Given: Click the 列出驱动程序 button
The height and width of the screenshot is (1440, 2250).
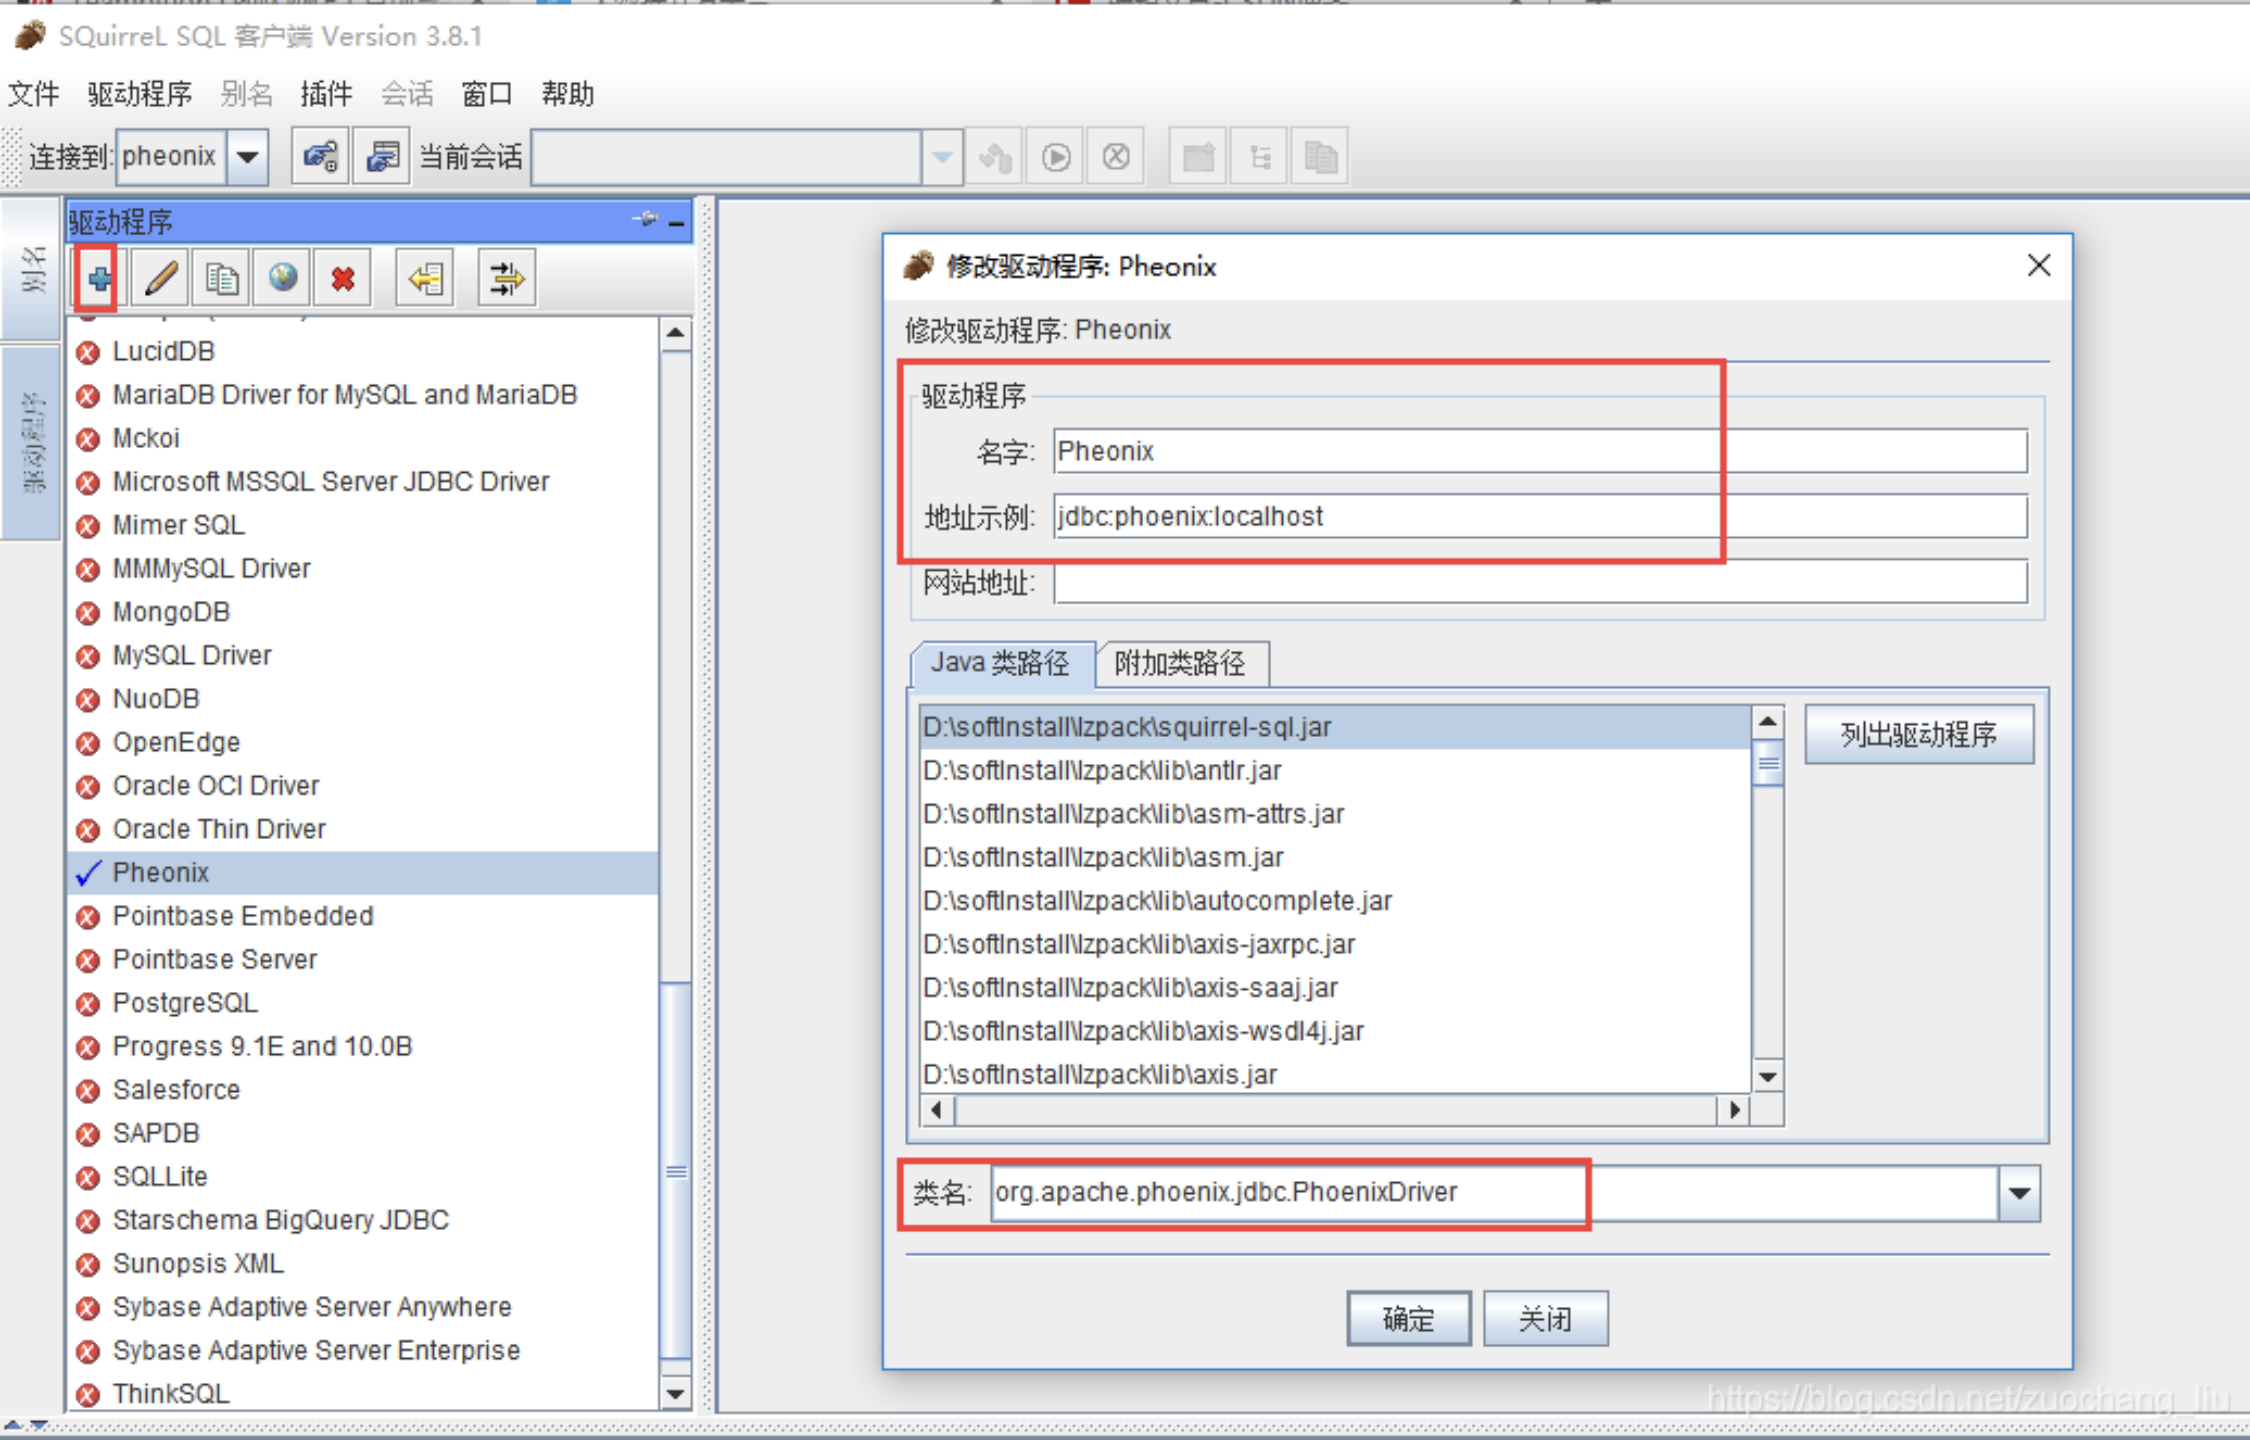Looking at the screenshot, I should pyautogui.click(x=1918, y=735).
